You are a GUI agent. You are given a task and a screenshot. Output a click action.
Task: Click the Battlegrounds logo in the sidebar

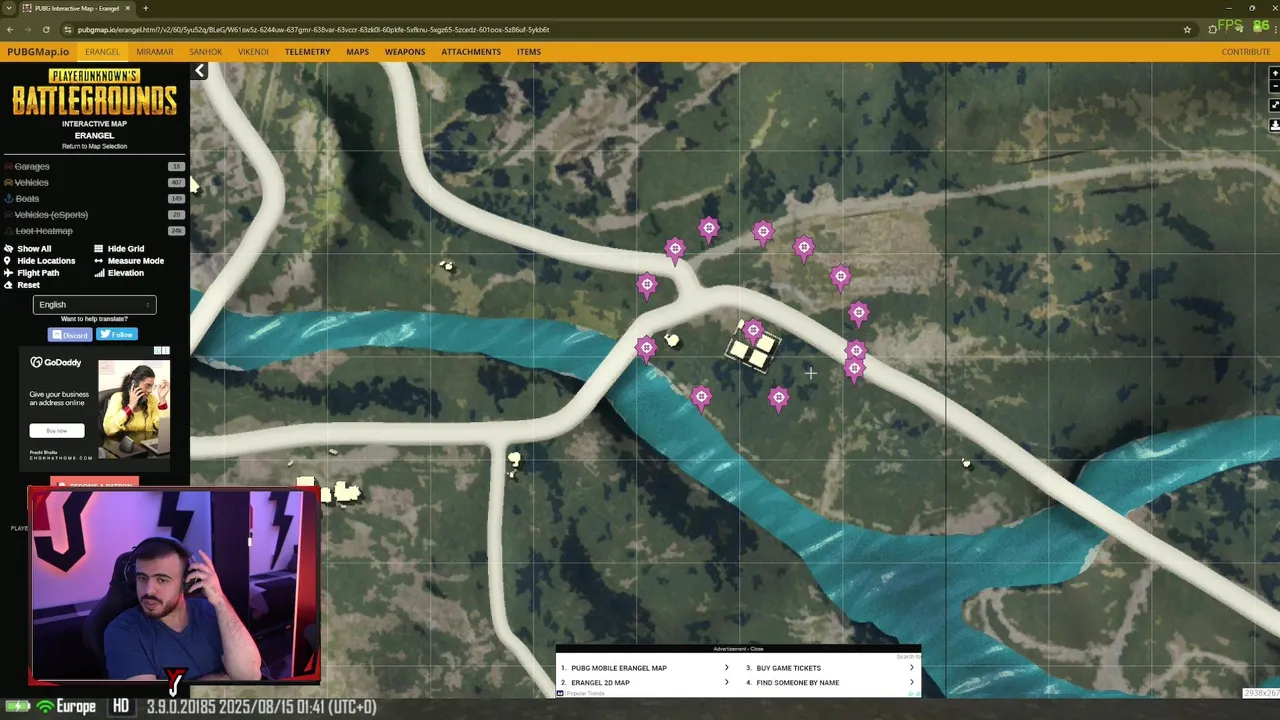[94, 93]
